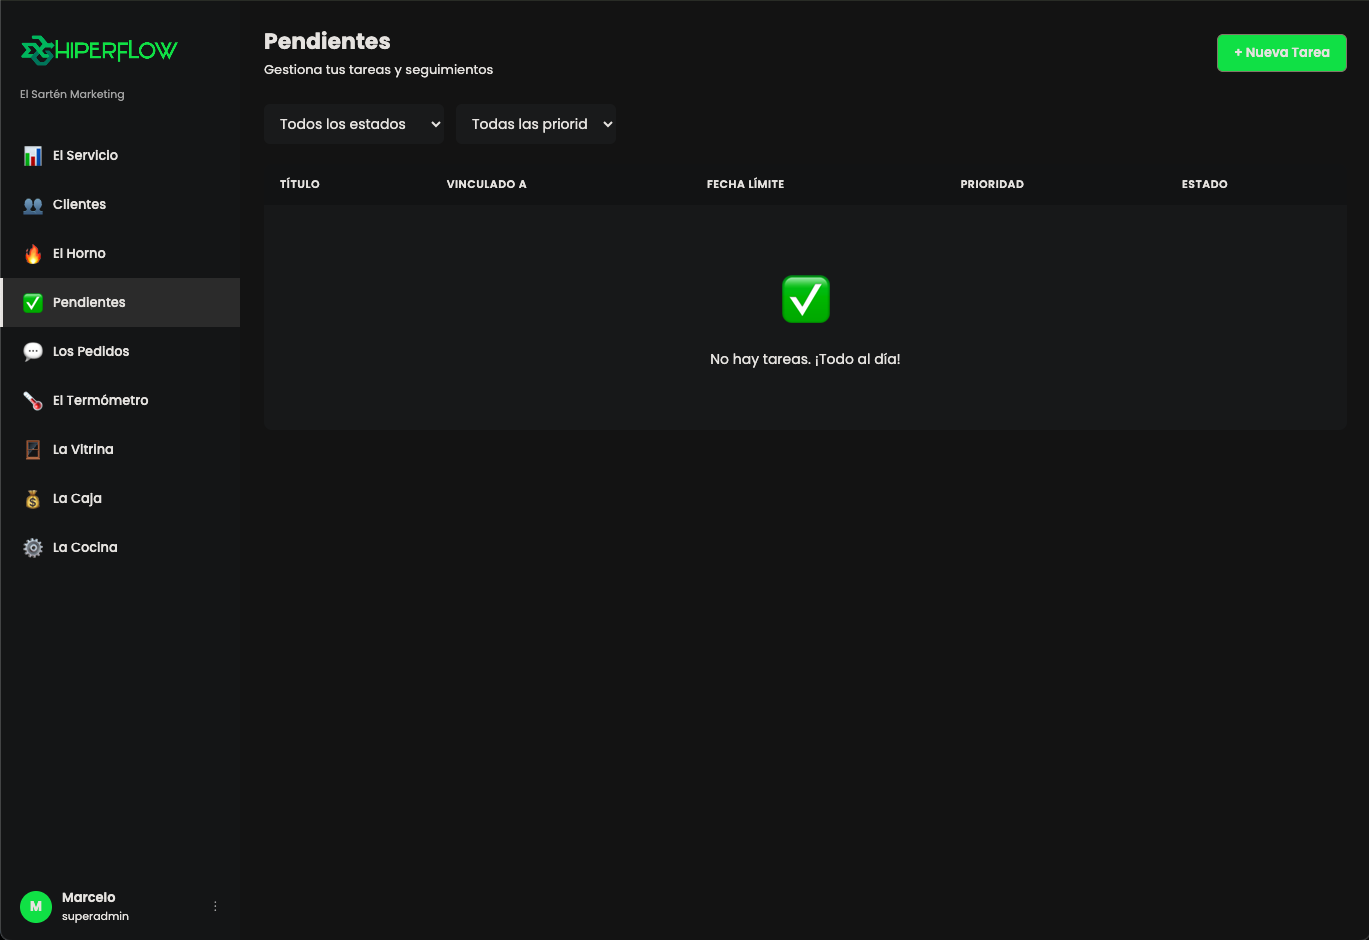1369x940 pixels.
Task: Sort by the Fecha Límite column header
Action: [x=745, y=184]
